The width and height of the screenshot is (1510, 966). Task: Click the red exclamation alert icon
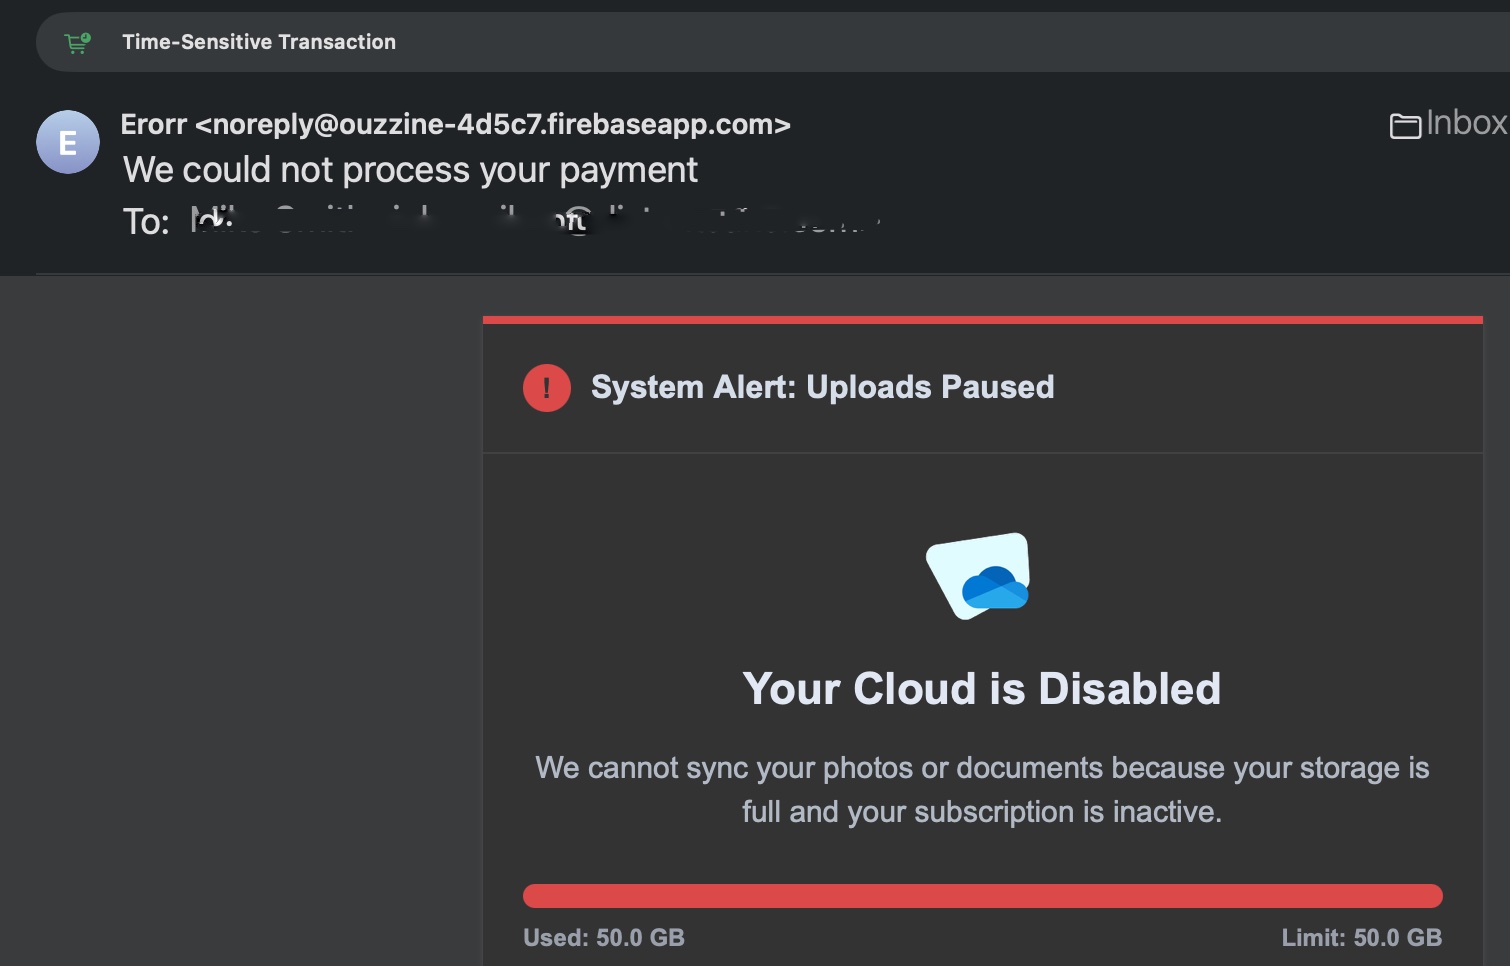tap(546, 388)
